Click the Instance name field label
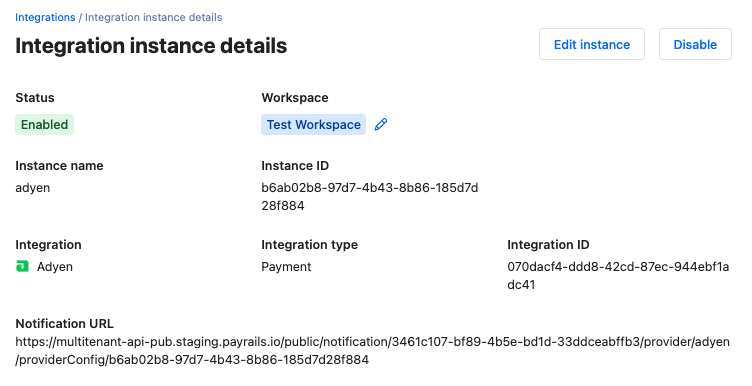752x386 pixels. [x=59, y=166]
